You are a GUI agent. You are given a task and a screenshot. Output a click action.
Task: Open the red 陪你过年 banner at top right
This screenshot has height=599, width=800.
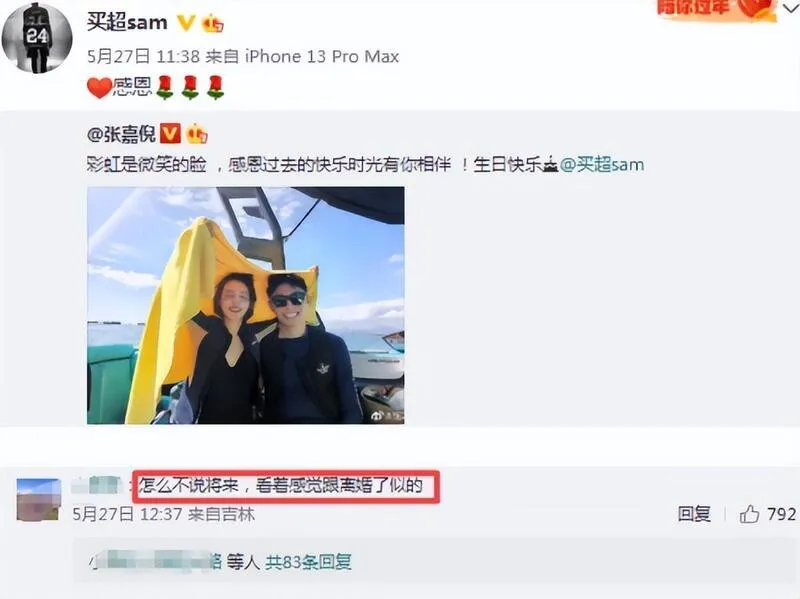point(717,9)
